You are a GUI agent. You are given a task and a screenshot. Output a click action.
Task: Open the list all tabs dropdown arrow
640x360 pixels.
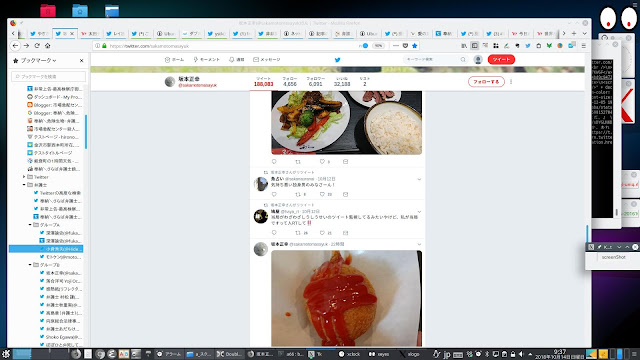[584, 33]
